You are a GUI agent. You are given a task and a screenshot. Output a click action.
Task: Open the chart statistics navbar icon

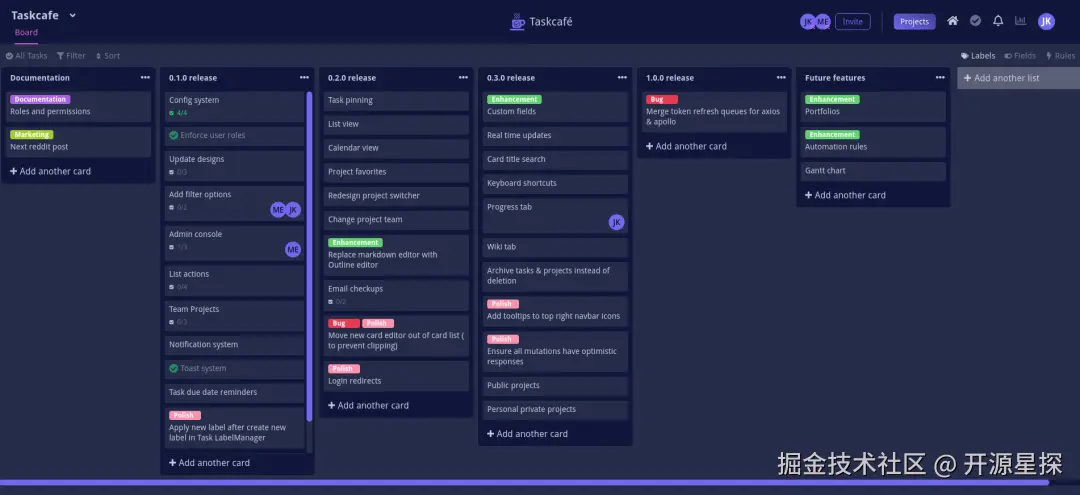[1021, 21]
